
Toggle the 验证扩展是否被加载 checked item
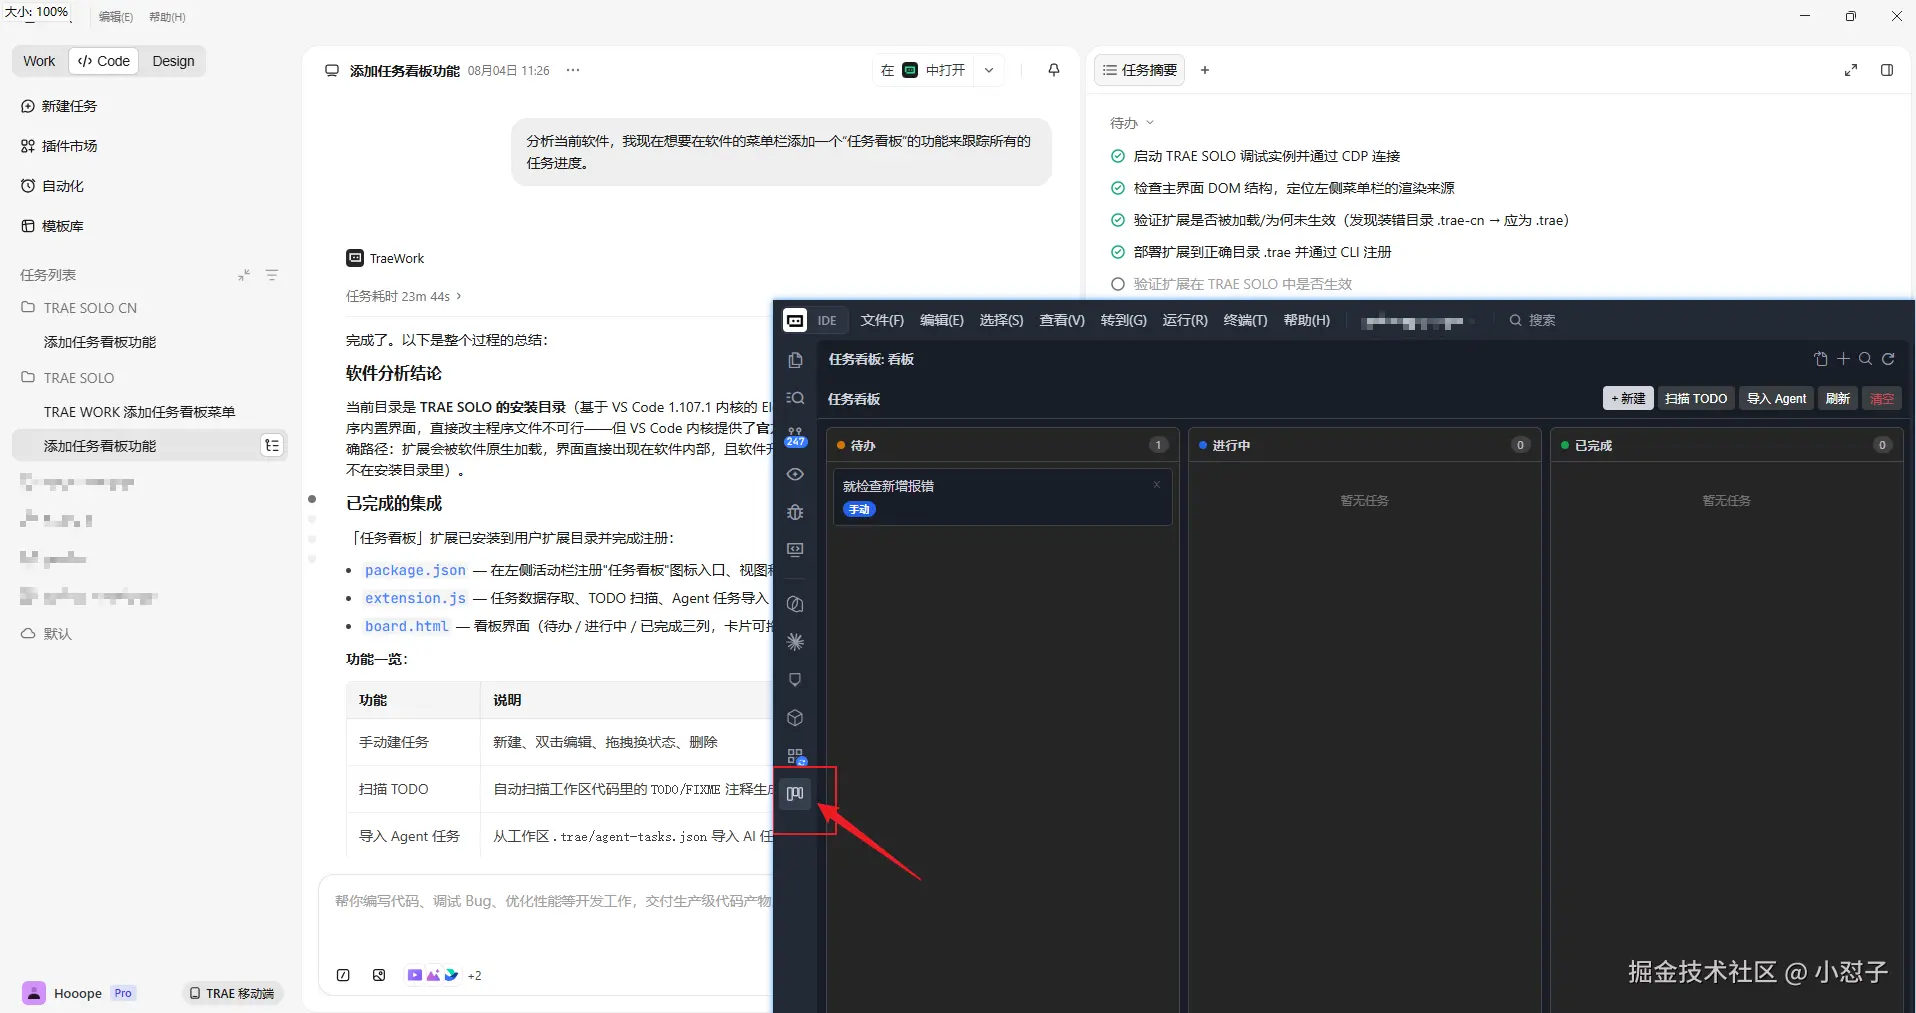1118,220
